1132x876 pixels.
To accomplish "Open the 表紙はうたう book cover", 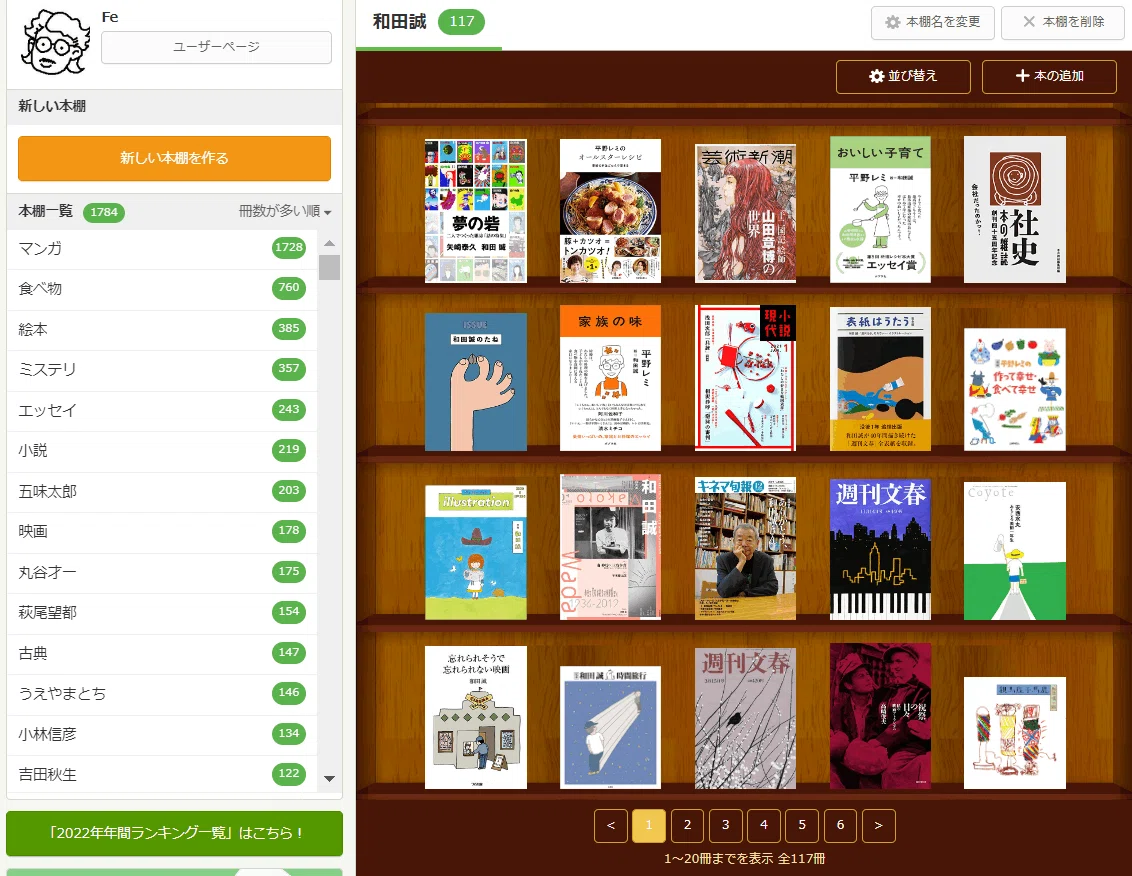I will pyautogui.click(x=880, y=379).
